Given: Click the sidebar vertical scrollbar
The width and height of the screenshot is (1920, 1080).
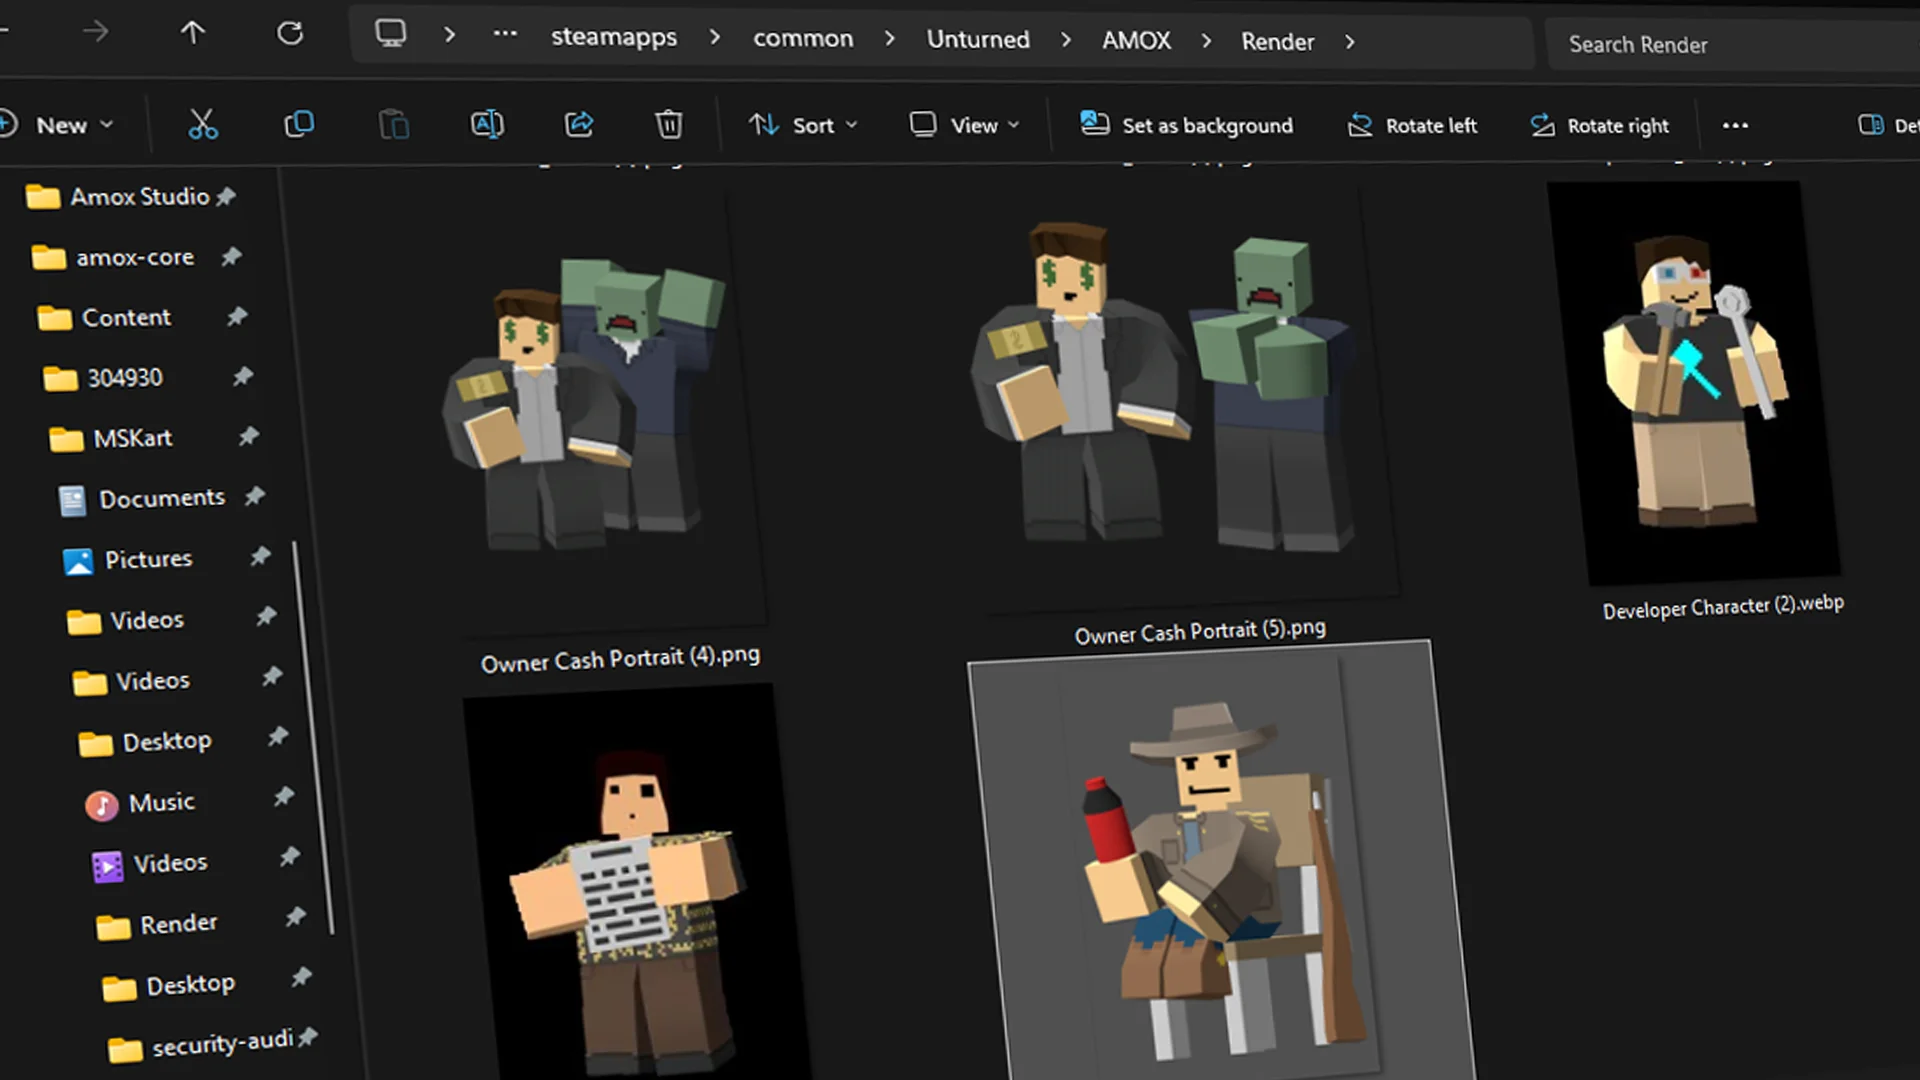Looking at the screenshot, I should click(x=313, y=738).
